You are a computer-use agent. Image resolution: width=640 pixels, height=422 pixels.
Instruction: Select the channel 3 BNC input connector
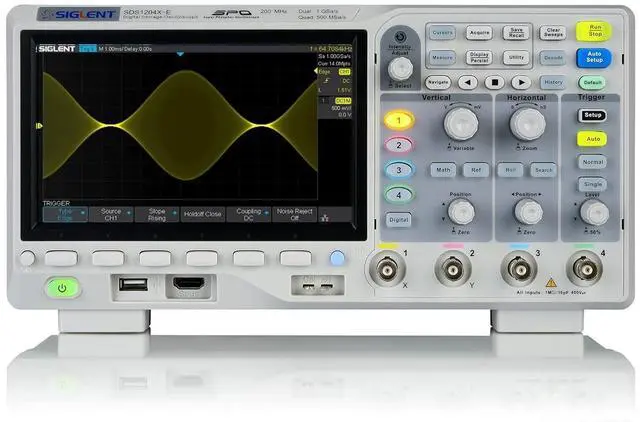pos(519,269)
